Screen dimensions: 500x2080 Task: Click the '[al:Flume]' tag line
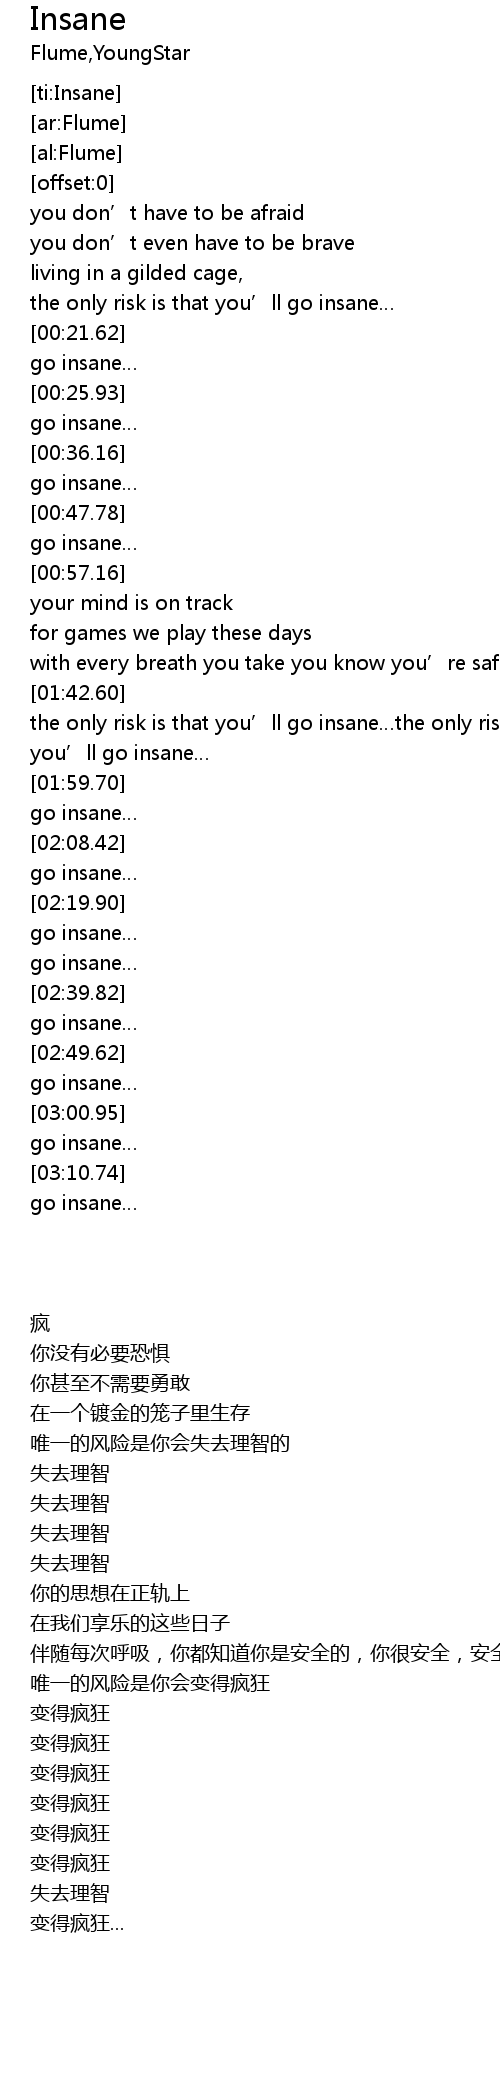76,153
